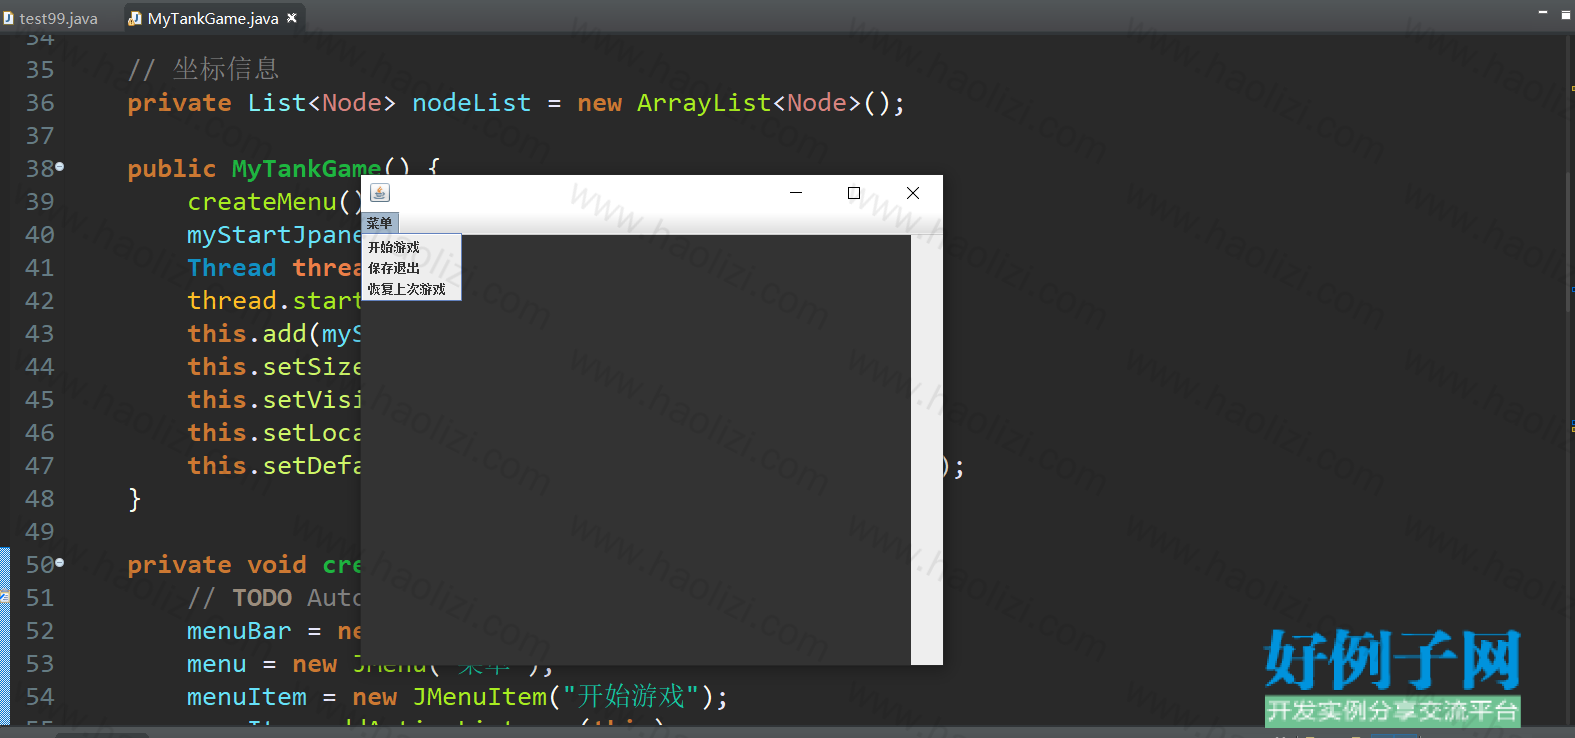This screenshot has width=1575, height=738.
Task: Collapse the MyTankGame constructor at line 38
Action: coord(60,167)
